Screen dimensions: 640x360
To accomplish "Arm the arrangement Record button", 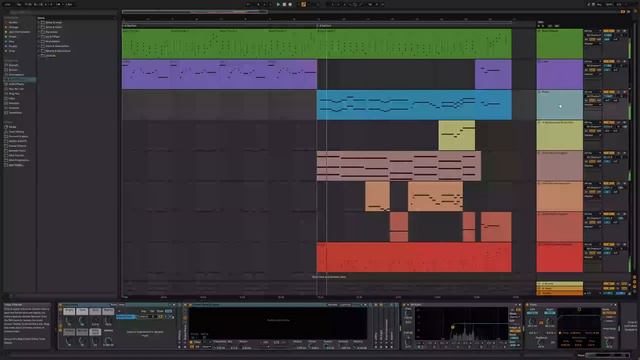I will click(x=290, y=4).
